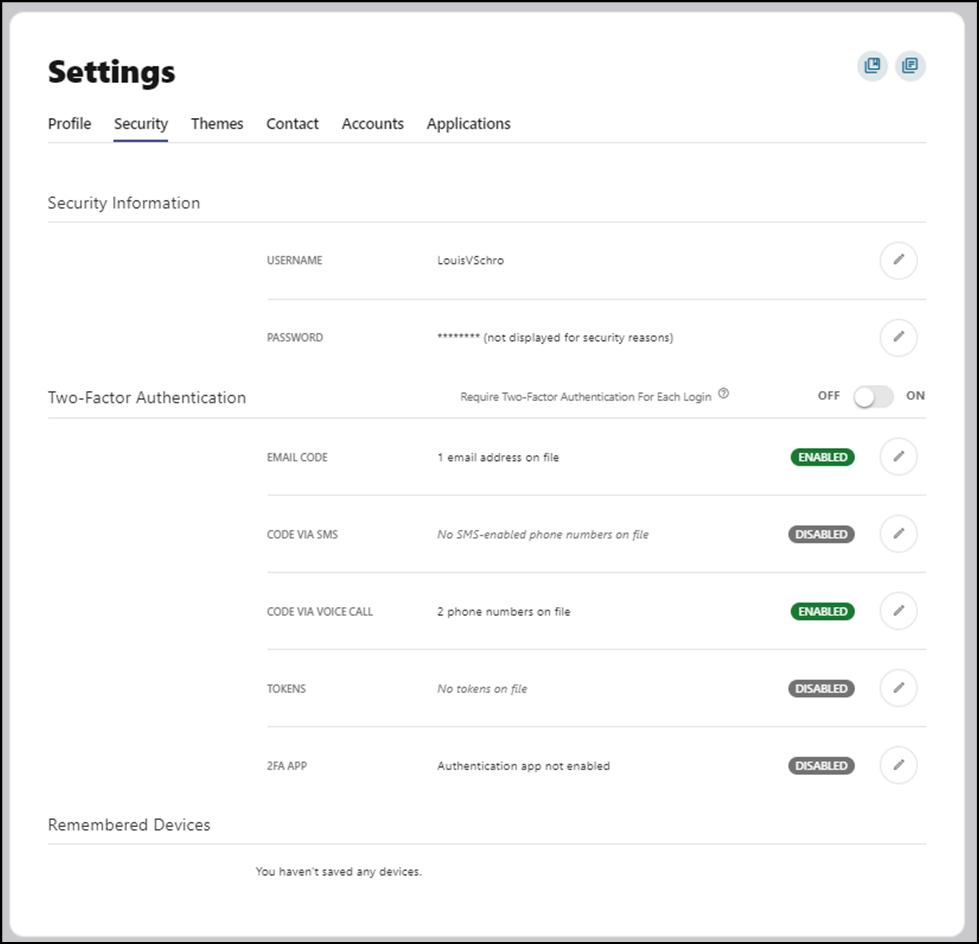The image size is (979, 944).
Task: Select the Security tab
Action: click(x=141, y=124)
